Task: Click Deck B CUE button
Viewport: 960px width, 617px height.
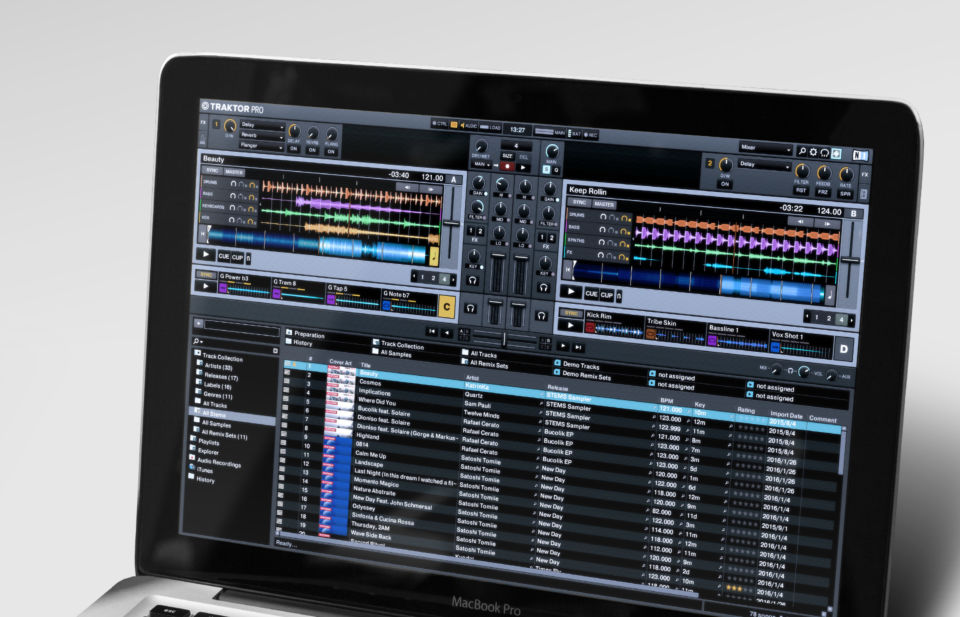Action: coord(591,294)
